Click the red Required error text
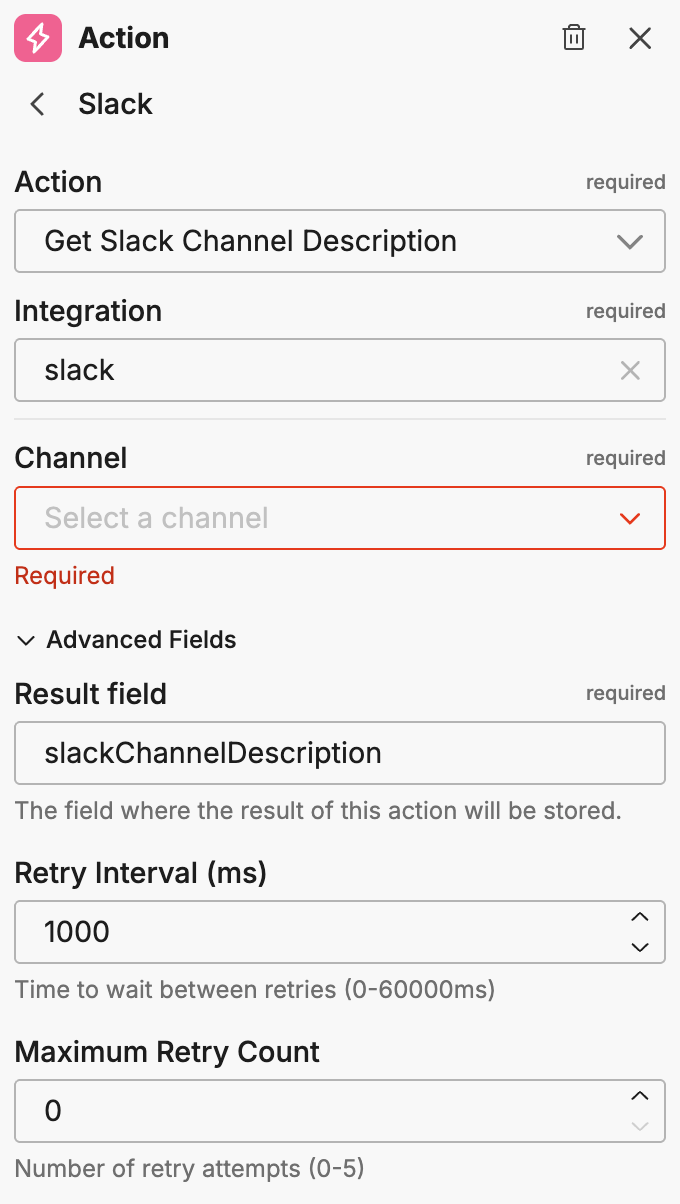 (x=65, y=576)
